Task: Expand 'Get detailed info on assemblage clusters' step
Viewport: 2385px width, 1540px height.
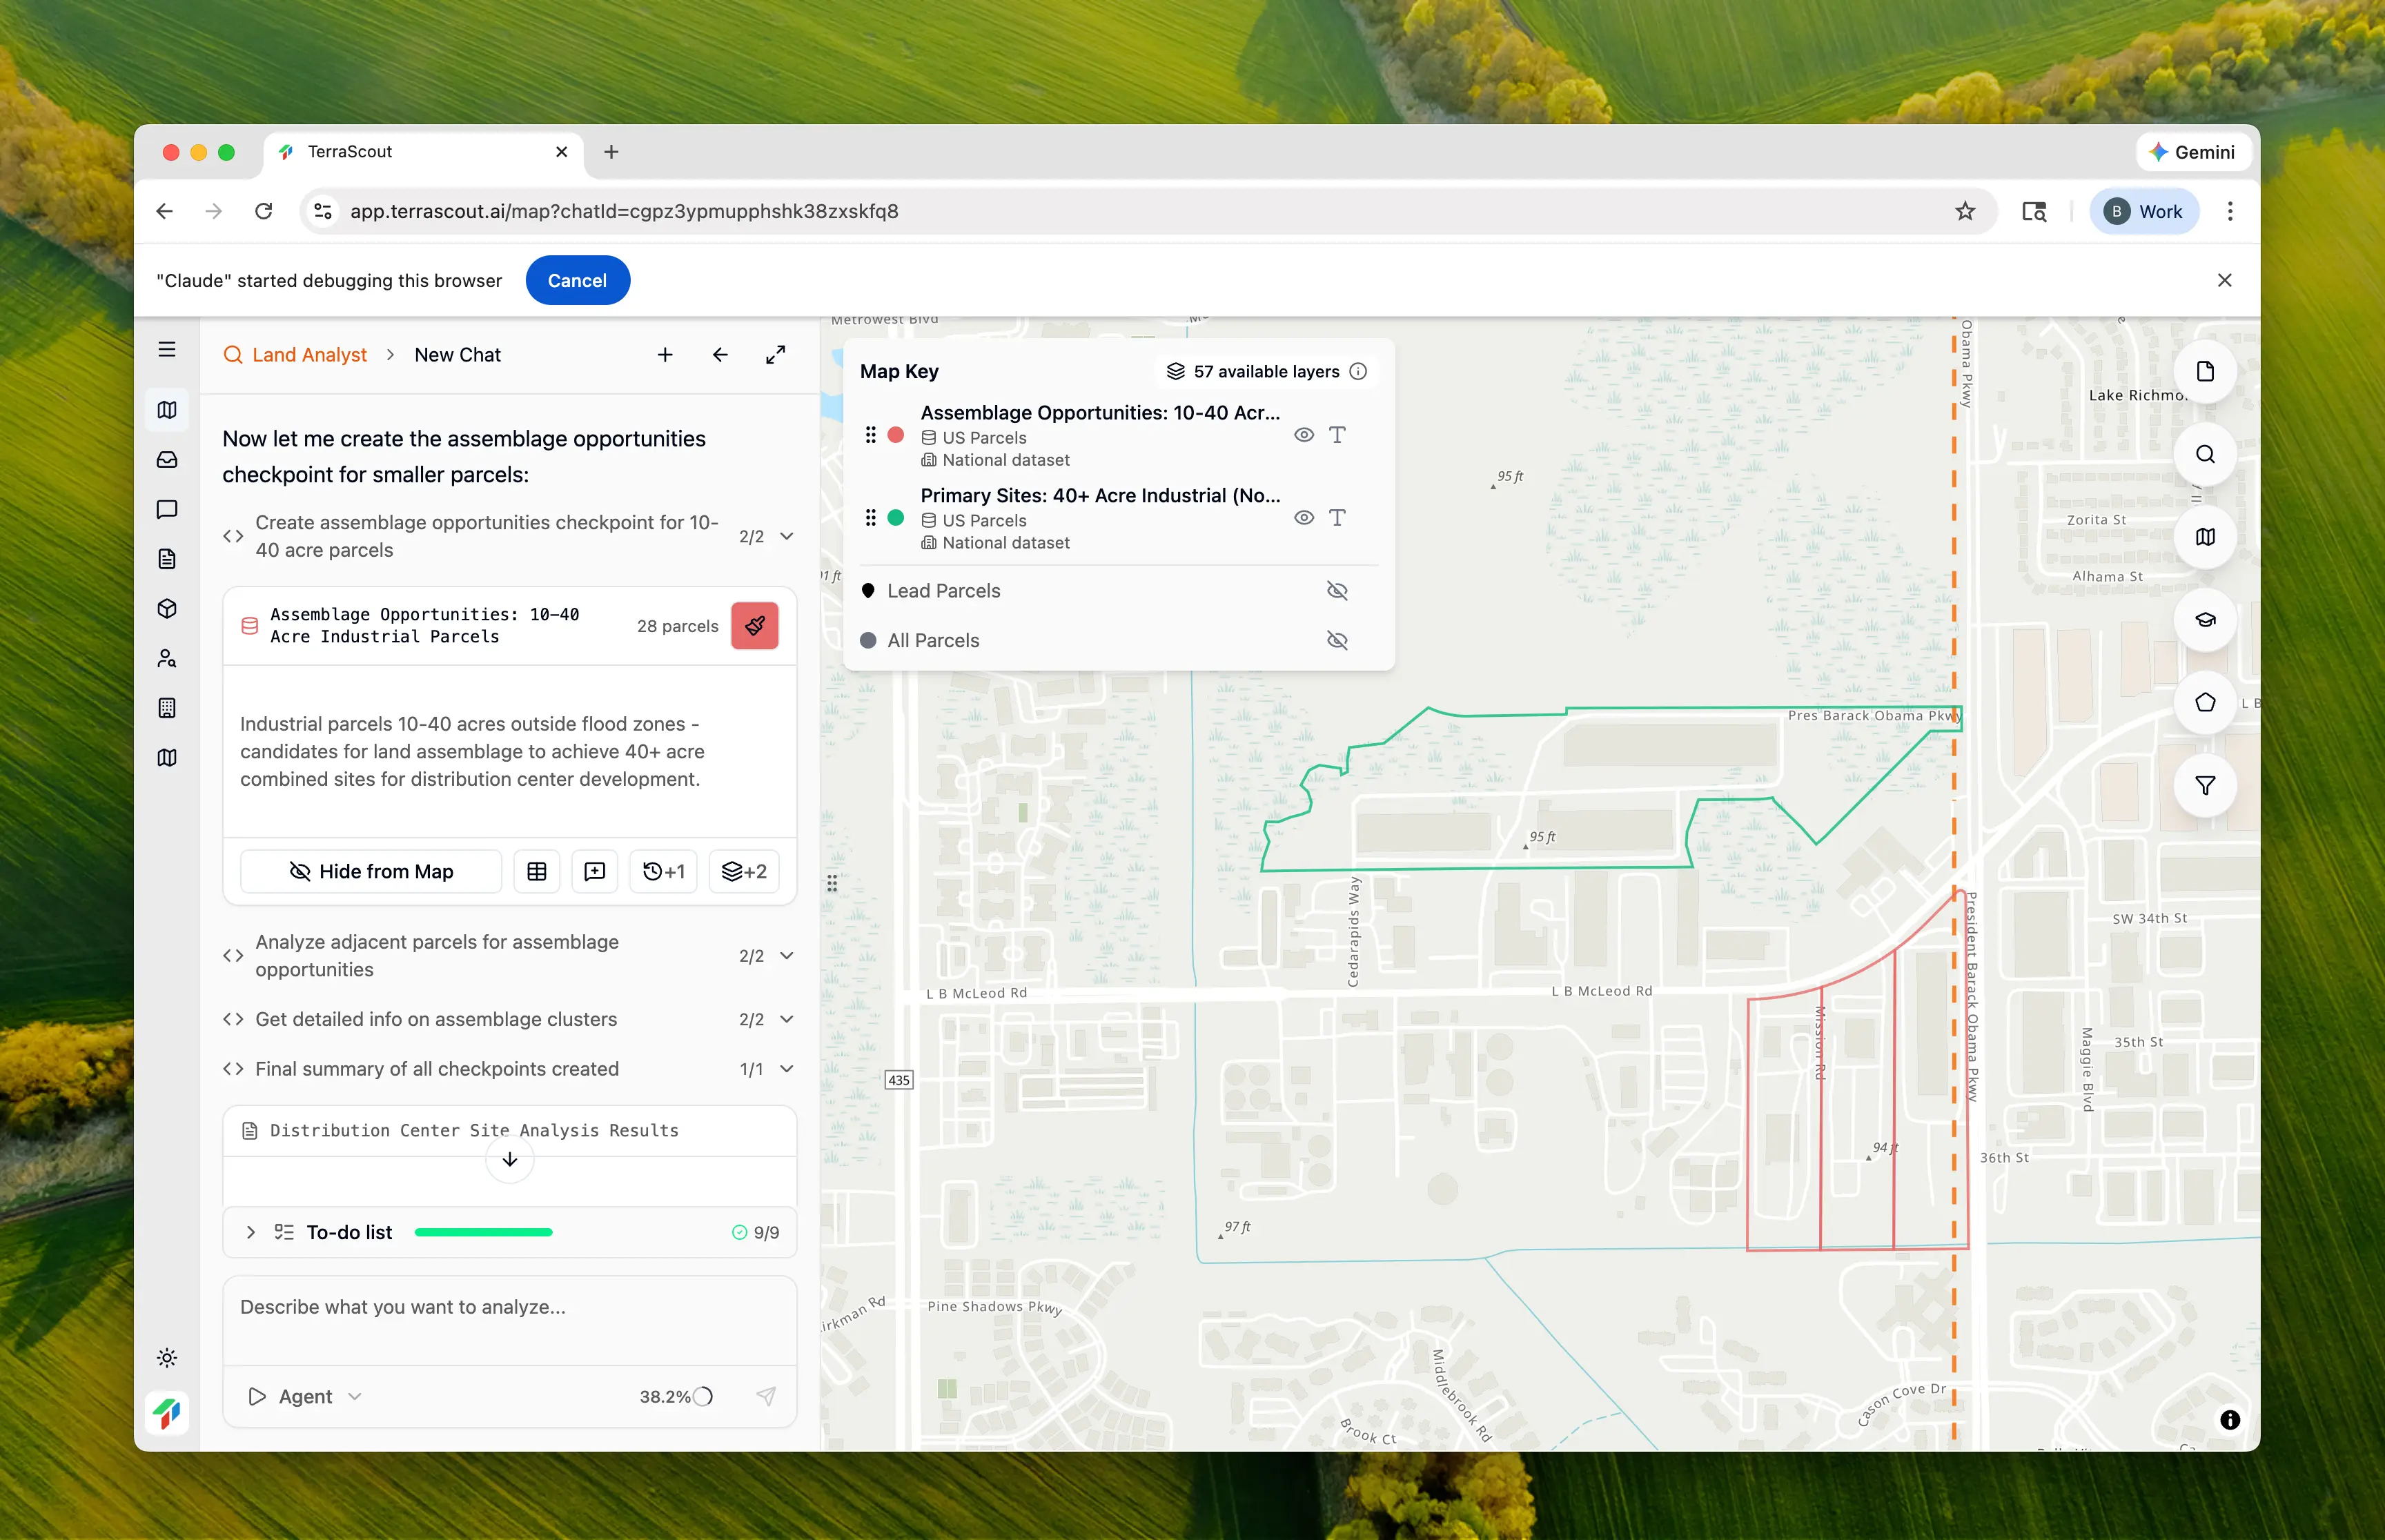Action: click(787, 1019)
